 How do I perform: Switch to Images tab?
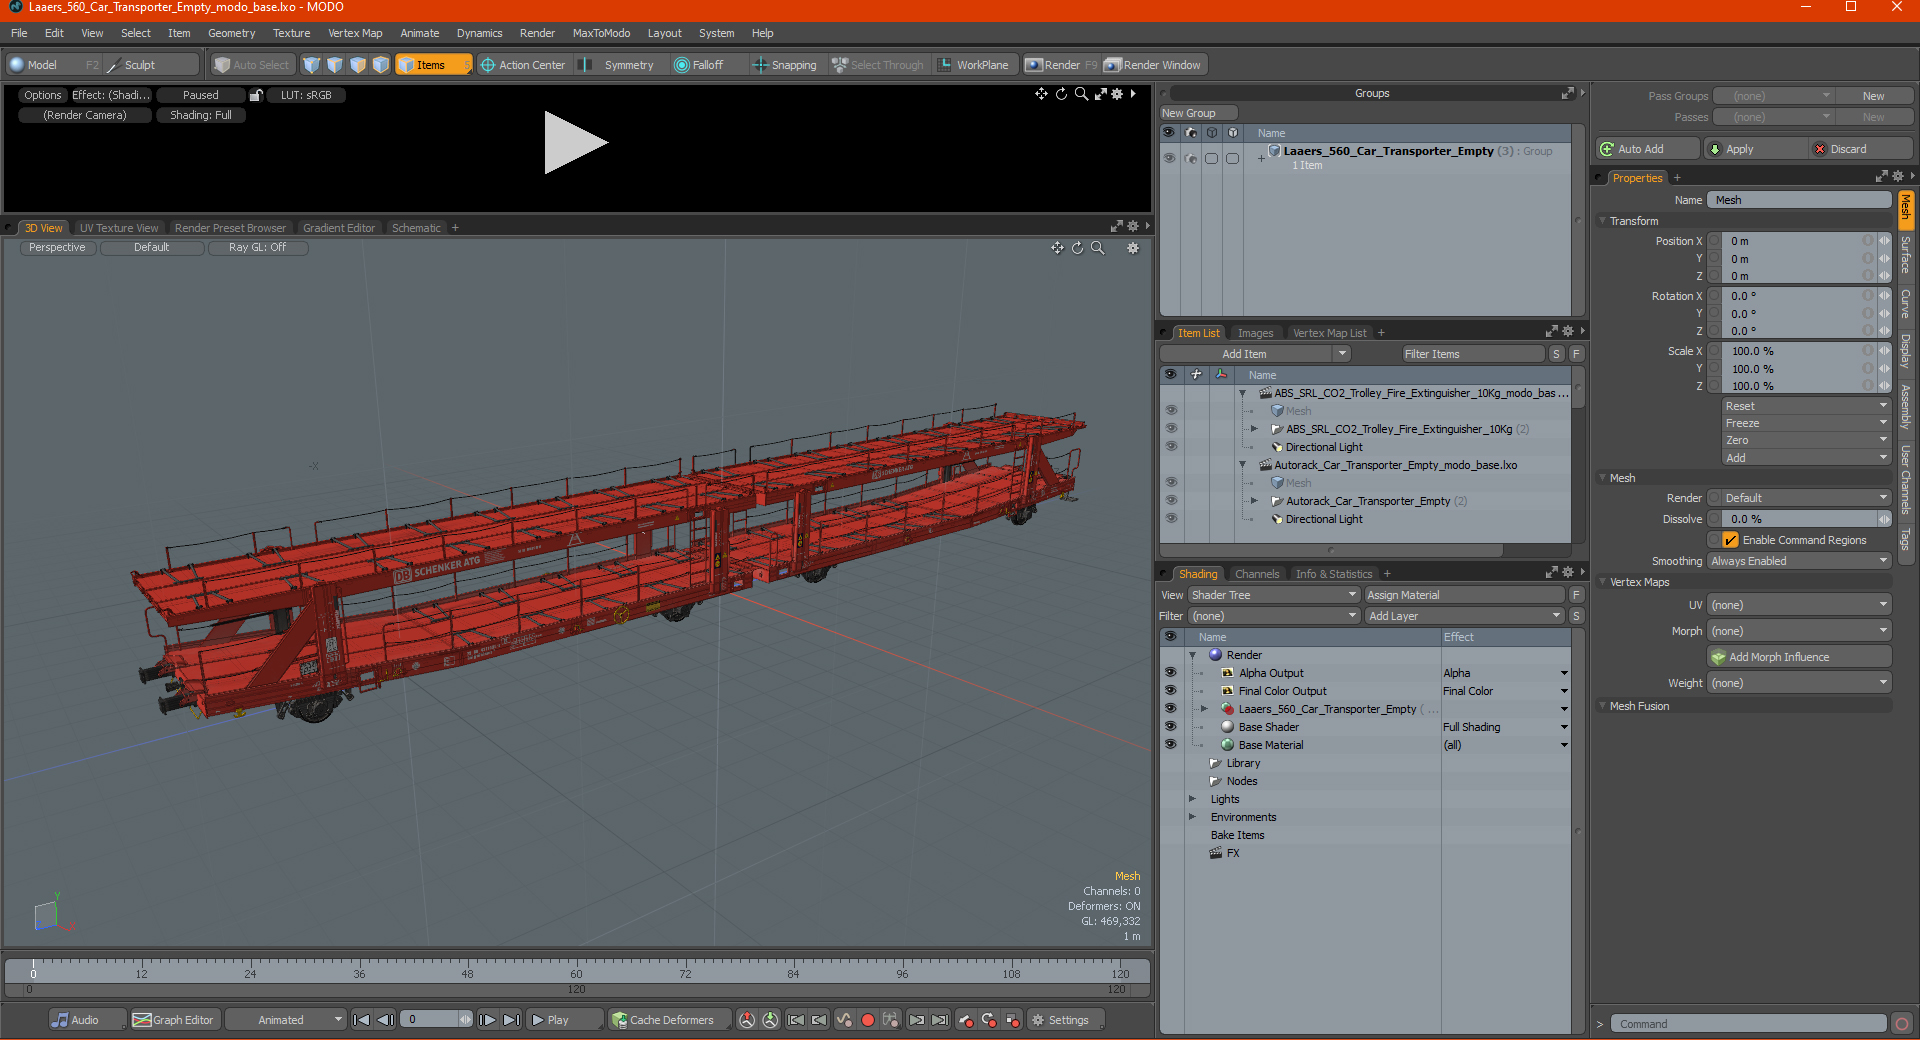[1255, 333]
